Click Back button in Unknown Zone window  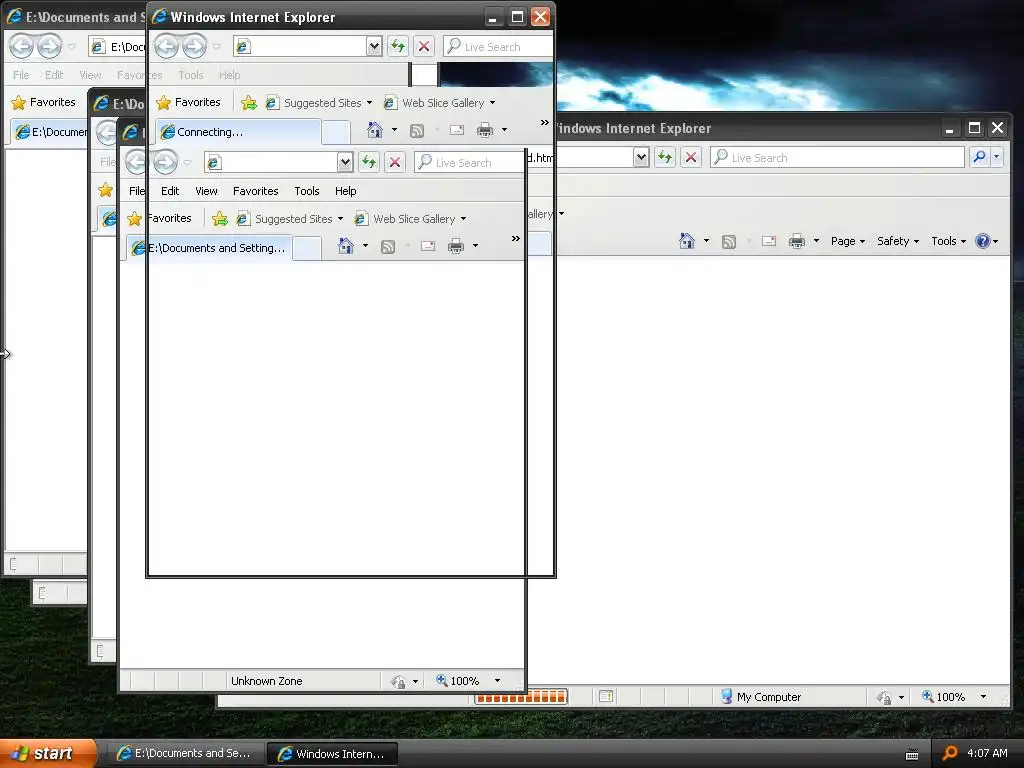[136, 162]
